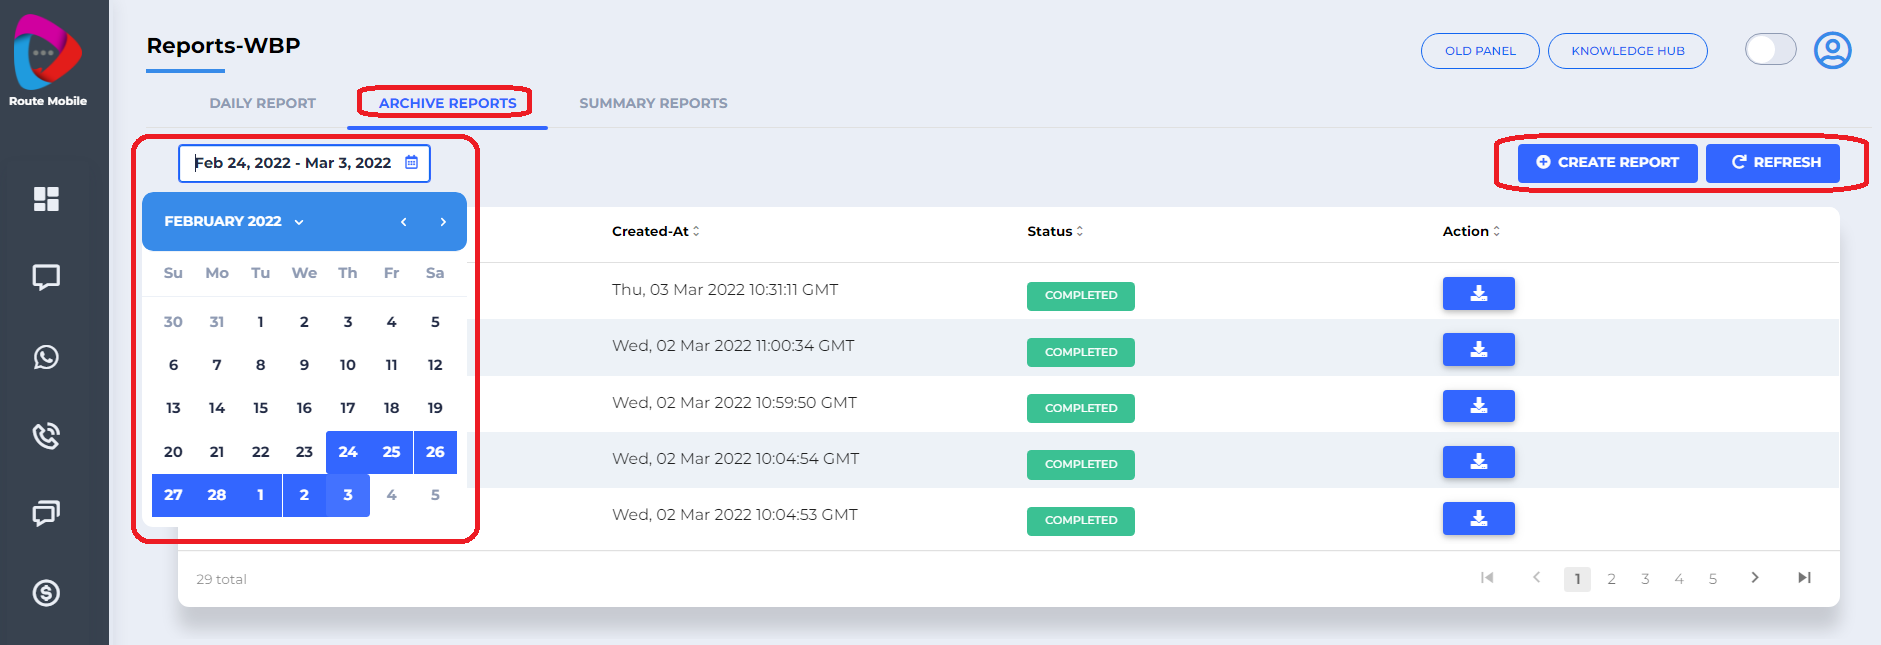This screenshot has height=645, width=1881.
Task: Select greyed March 5 in calendar
Action: (x=435, y=495)
